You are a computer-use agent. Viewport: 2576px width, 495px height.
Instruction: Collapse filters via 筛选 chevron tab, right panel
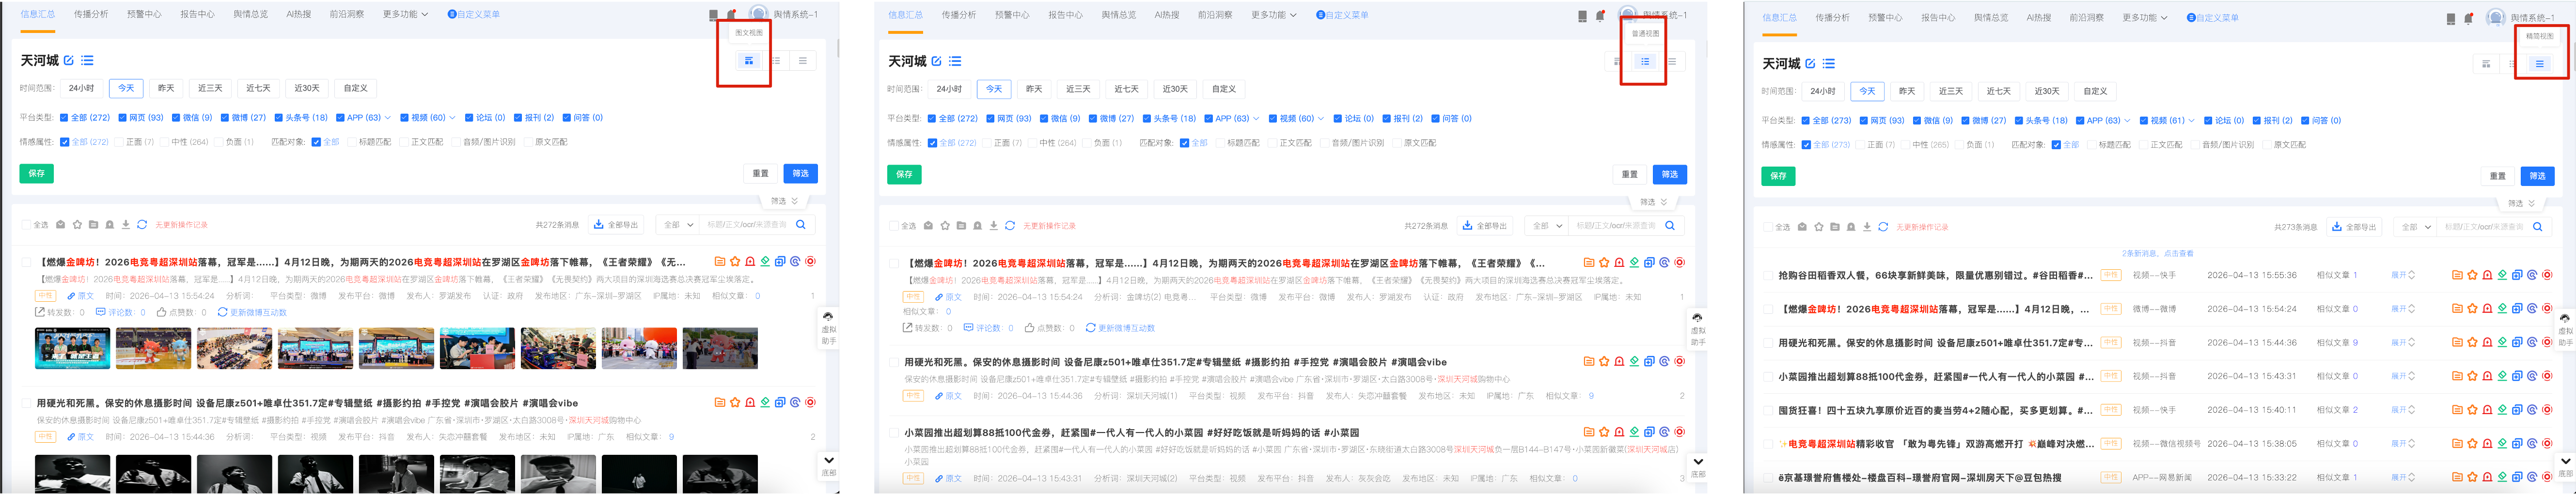(x=2520, y=204)
